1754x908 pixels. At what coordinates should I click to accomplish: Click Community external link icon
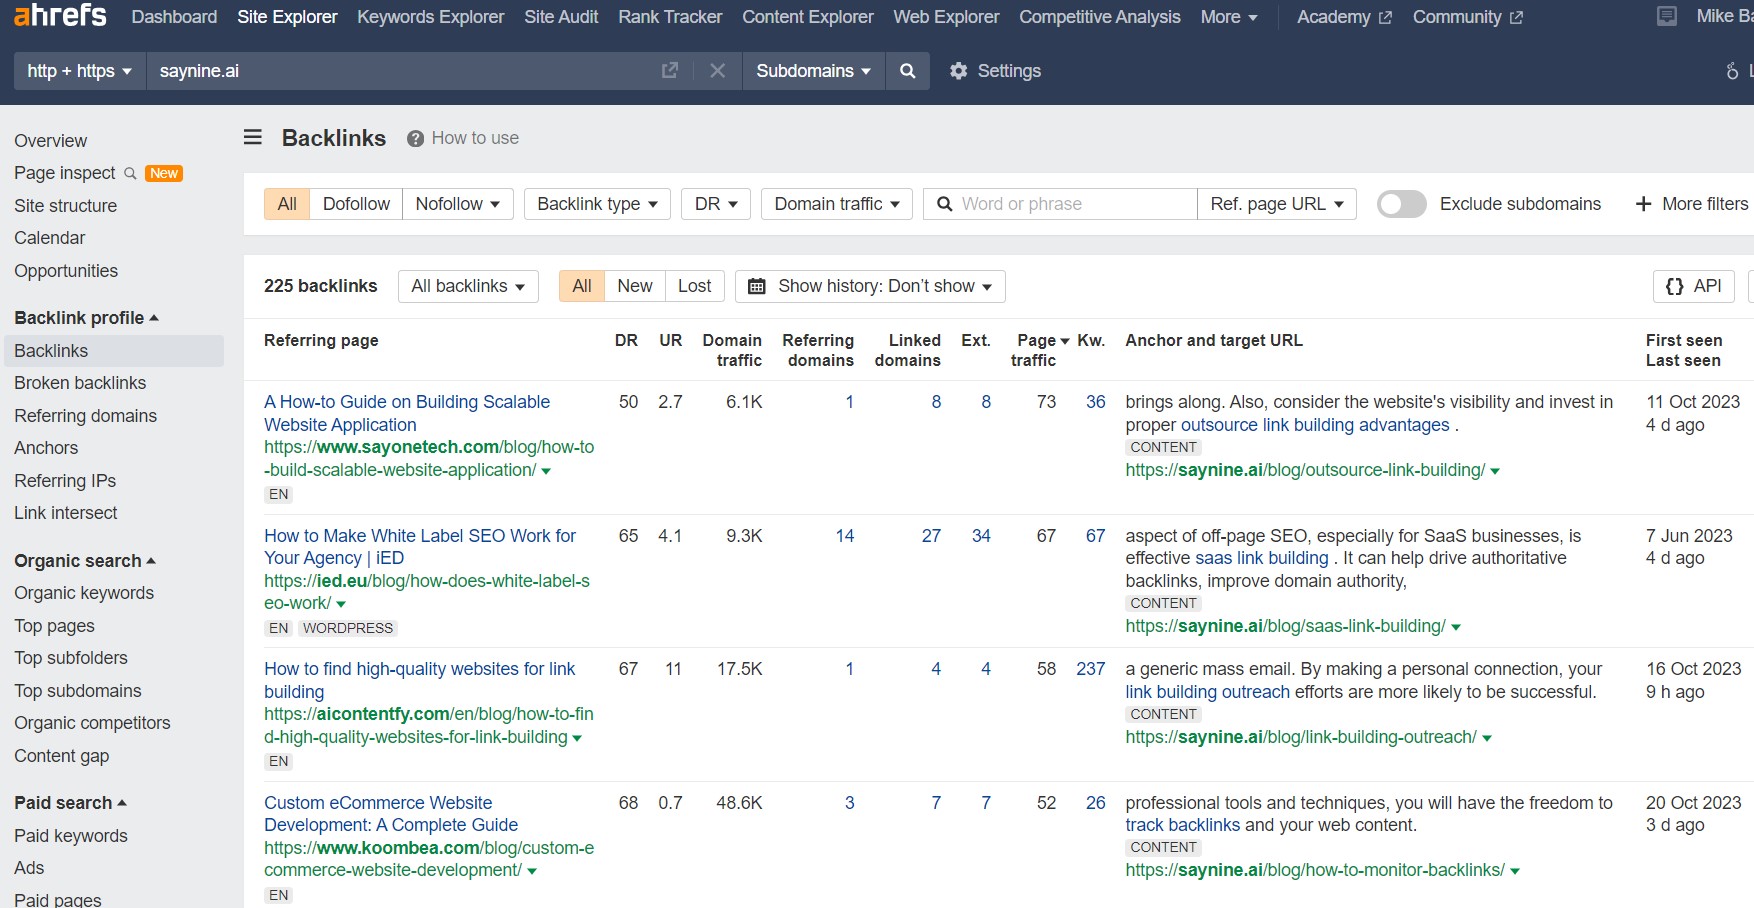1516,18
